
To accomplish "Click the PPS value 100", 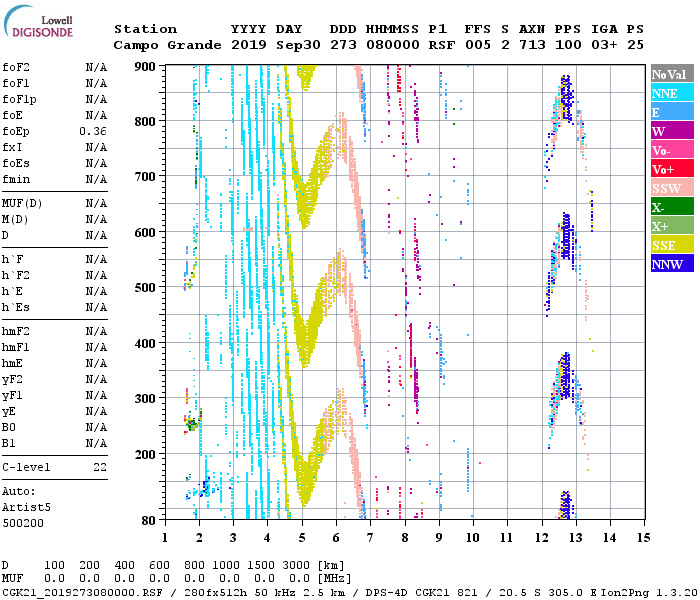I will coord(568,45).
